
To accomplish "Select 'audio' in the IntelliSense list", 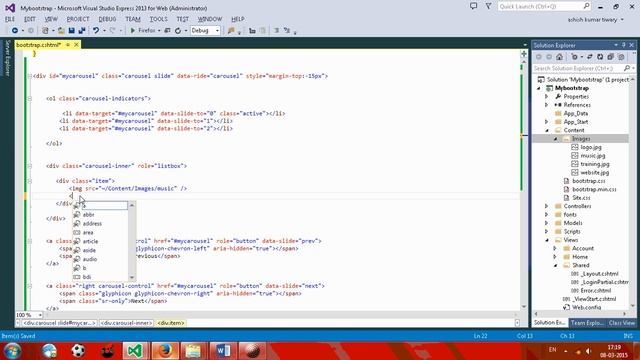I will 90,259.
